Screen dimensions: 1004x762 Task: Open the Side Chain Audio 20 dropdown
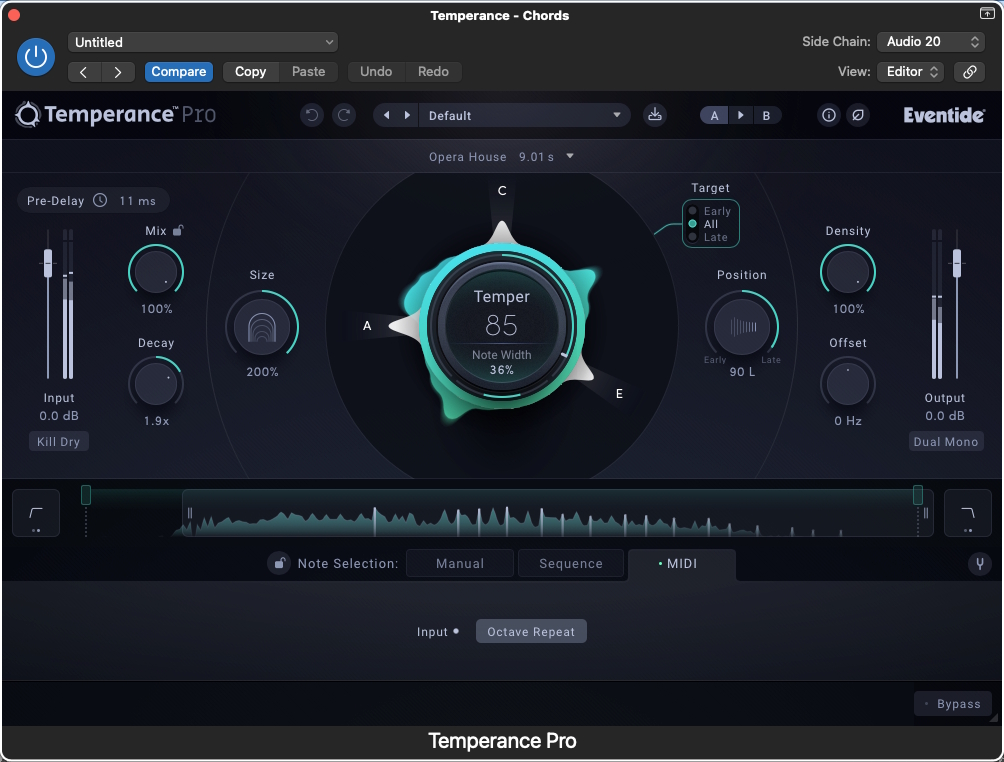coord(931,42)
